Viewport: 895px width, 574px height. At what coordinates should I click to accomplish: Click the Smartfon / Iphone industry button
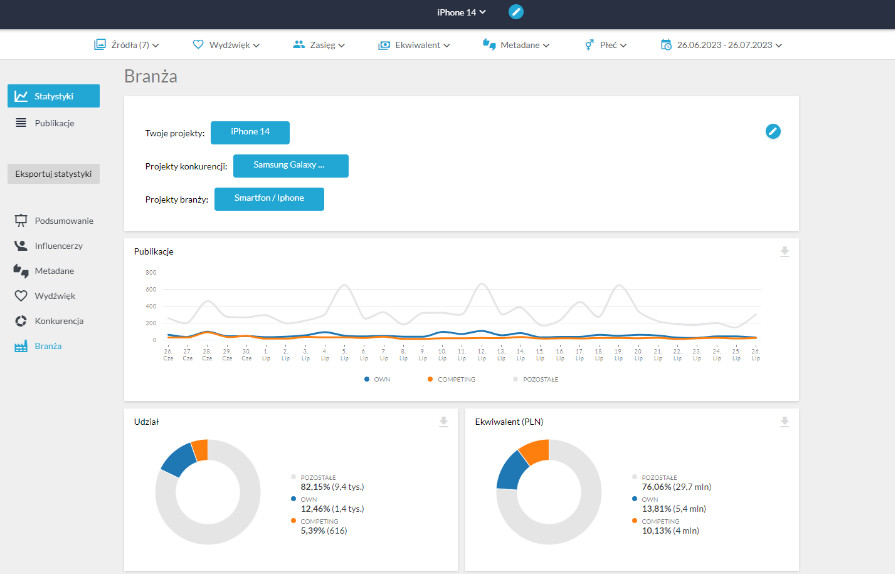(269, 199)
